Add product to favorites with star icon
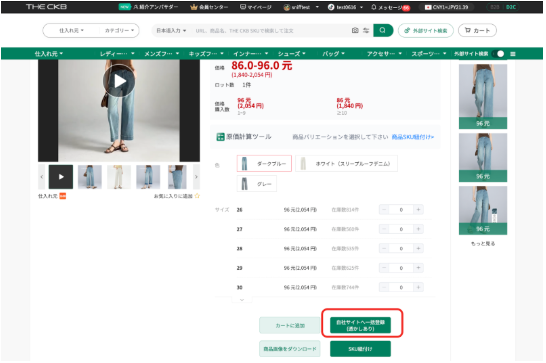 (x=197, y=196)
